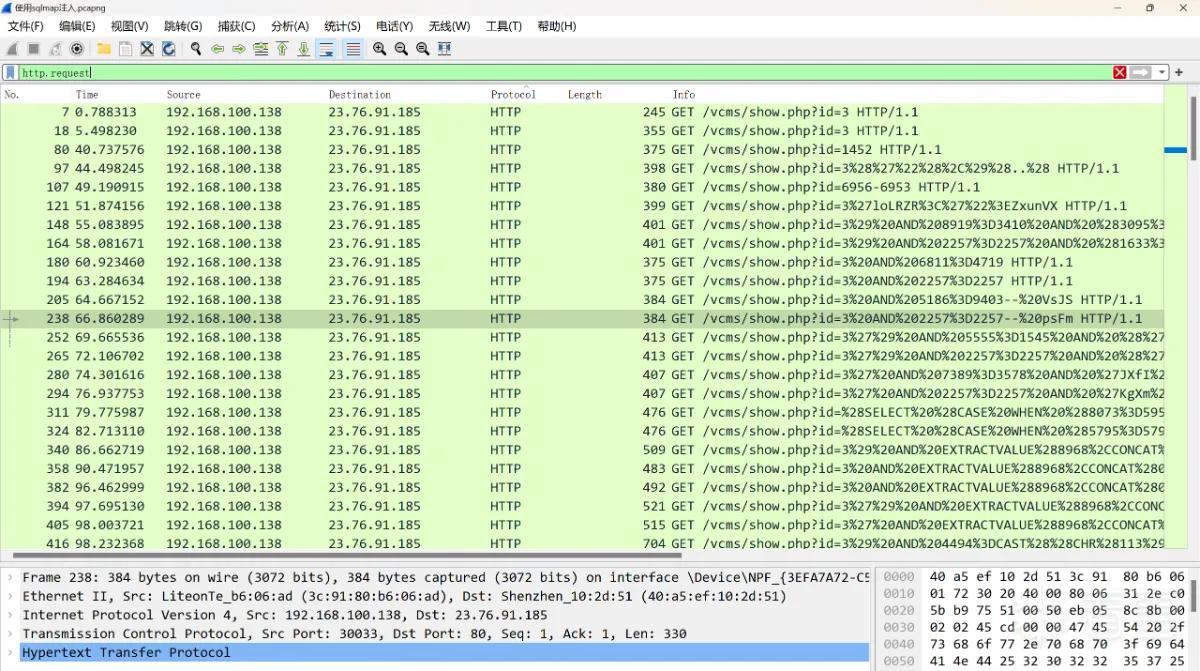The image size is (1200, 671).
Task: Jump to the first packet
Action: point(282,48)
